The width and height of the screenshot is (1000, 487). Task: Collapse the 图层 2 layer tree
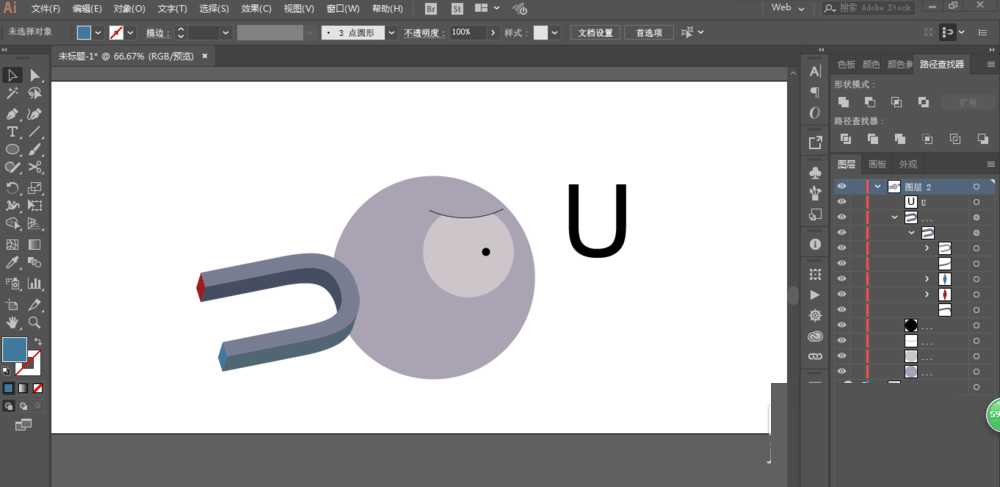coord(878,187)
